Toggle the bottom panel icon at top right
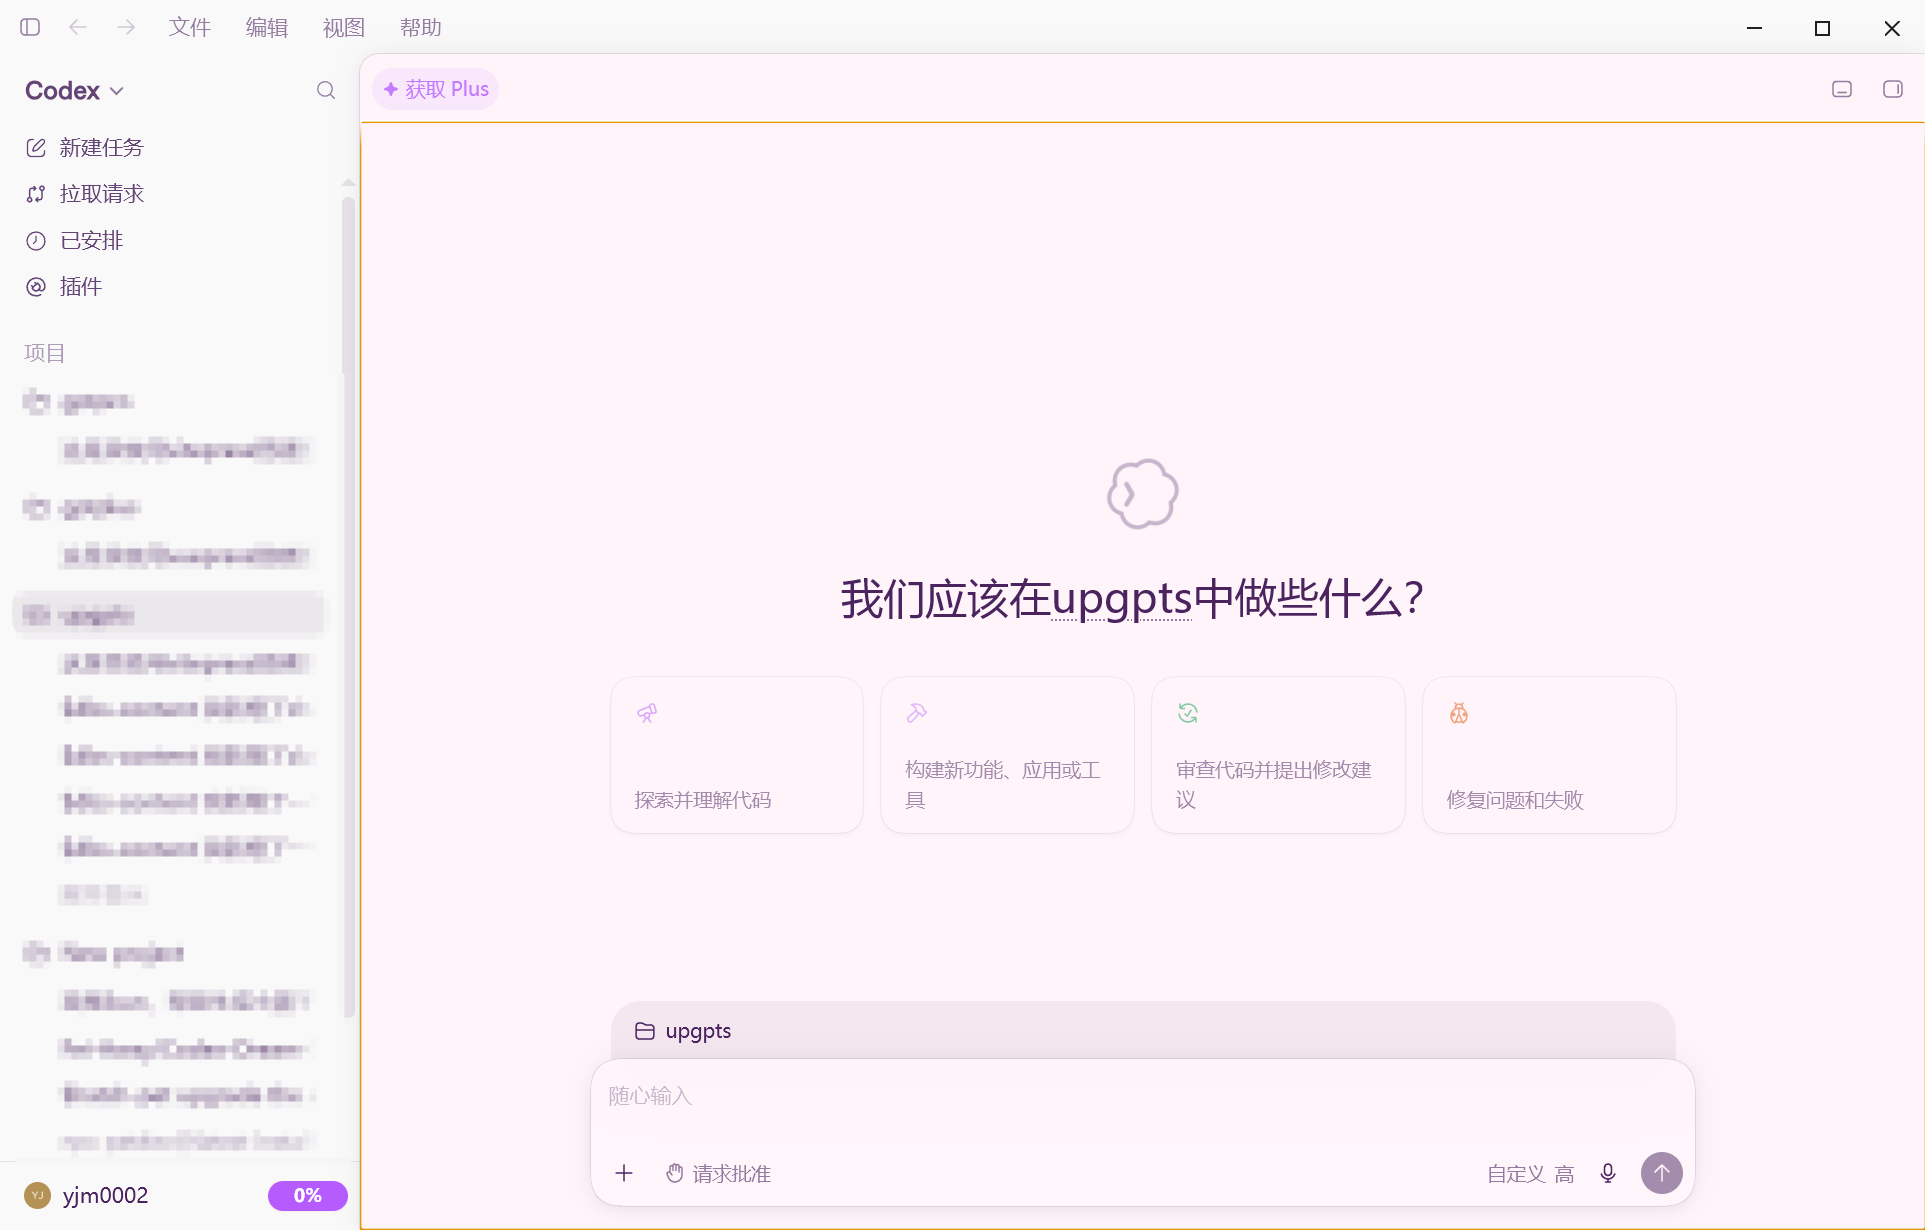1925x1230 pixels. (1842, 89)
